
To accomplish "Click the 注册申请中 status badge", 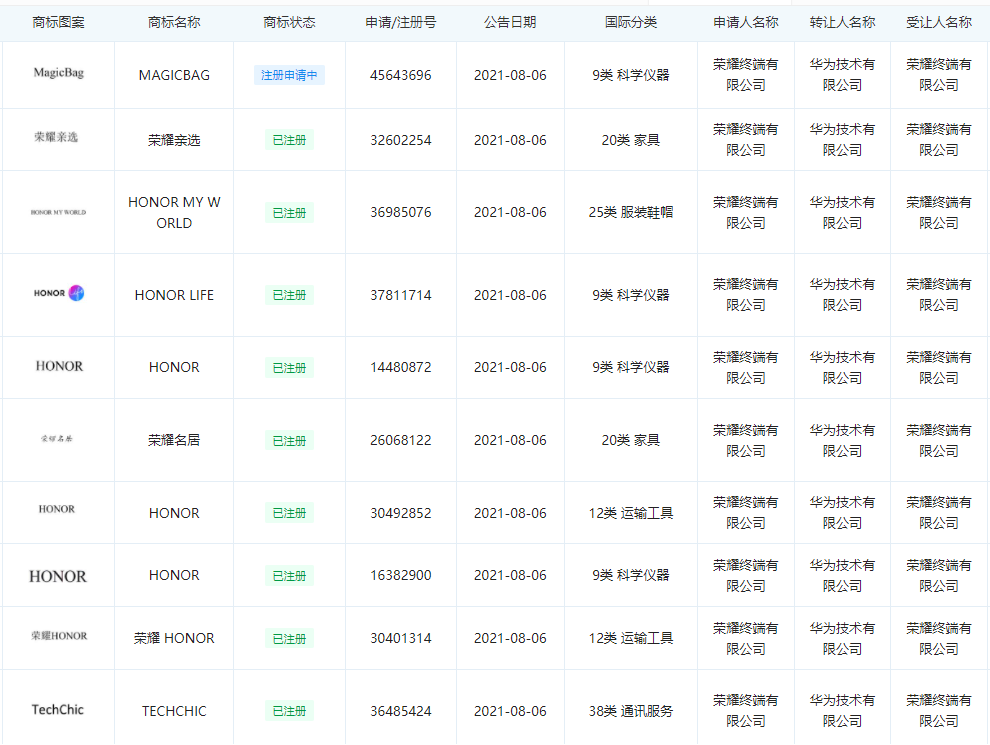I will click(289, 75).
